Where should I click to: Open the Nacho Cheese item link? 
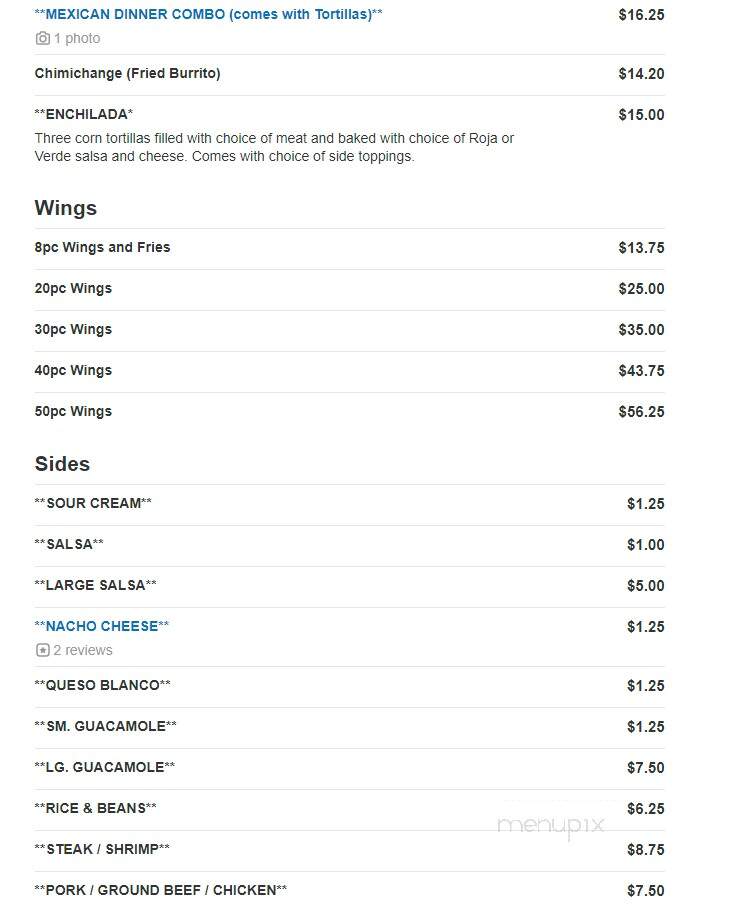point(102,626)
